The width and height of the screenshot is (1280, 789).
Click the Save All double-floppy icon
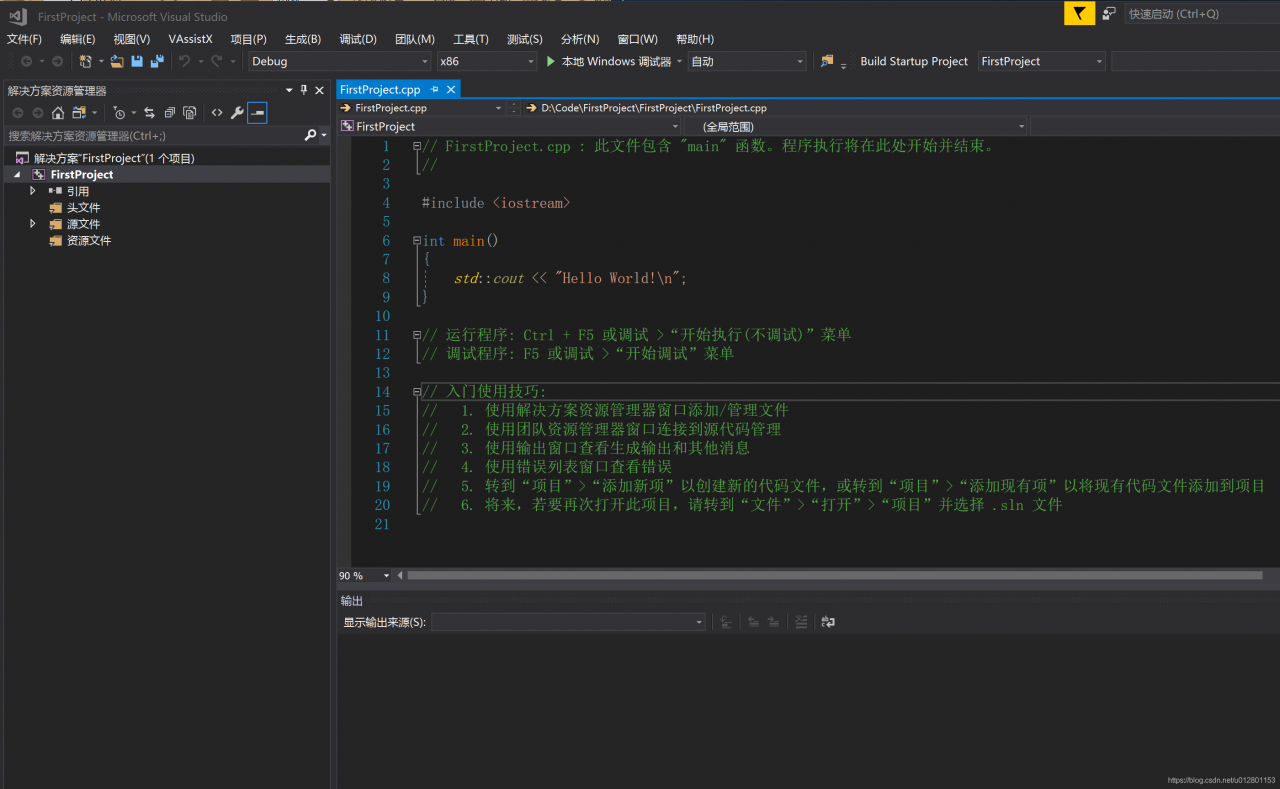157,61
